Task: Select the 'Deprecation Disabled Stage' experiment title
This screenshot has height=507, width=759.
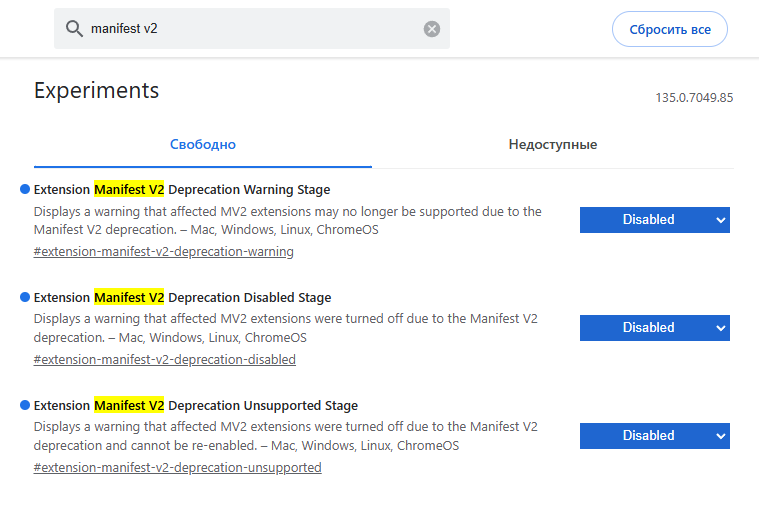Action: 182,297
